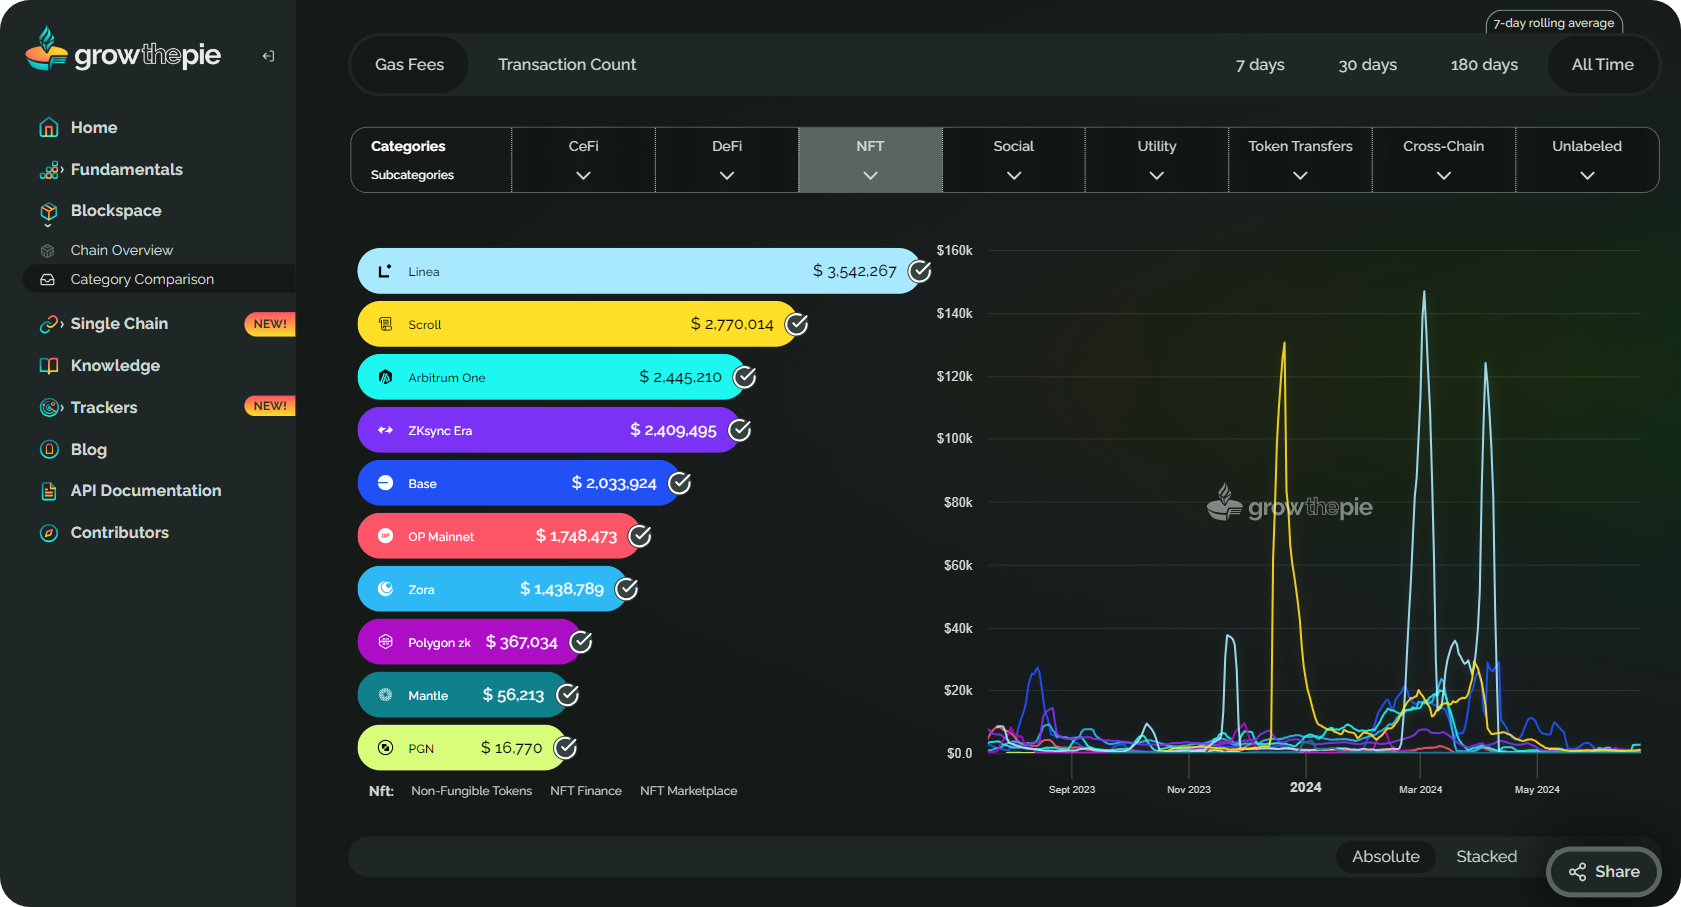This screenshot has height=907, width=1681.
Task: Click the Linea chain logo icon
Action: (385, 271)
